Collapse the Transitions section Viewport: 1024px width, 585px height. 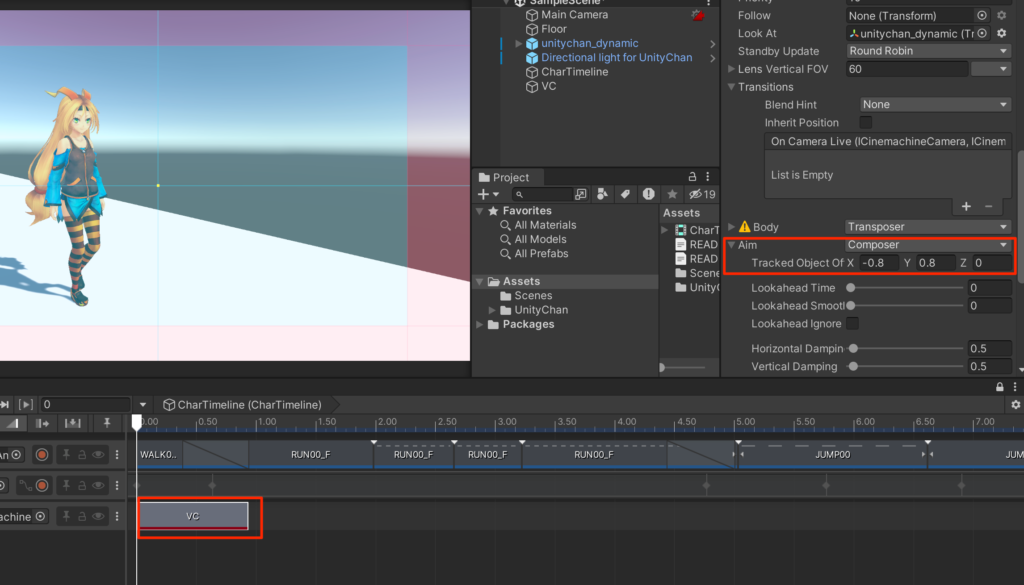coord(731,87)
